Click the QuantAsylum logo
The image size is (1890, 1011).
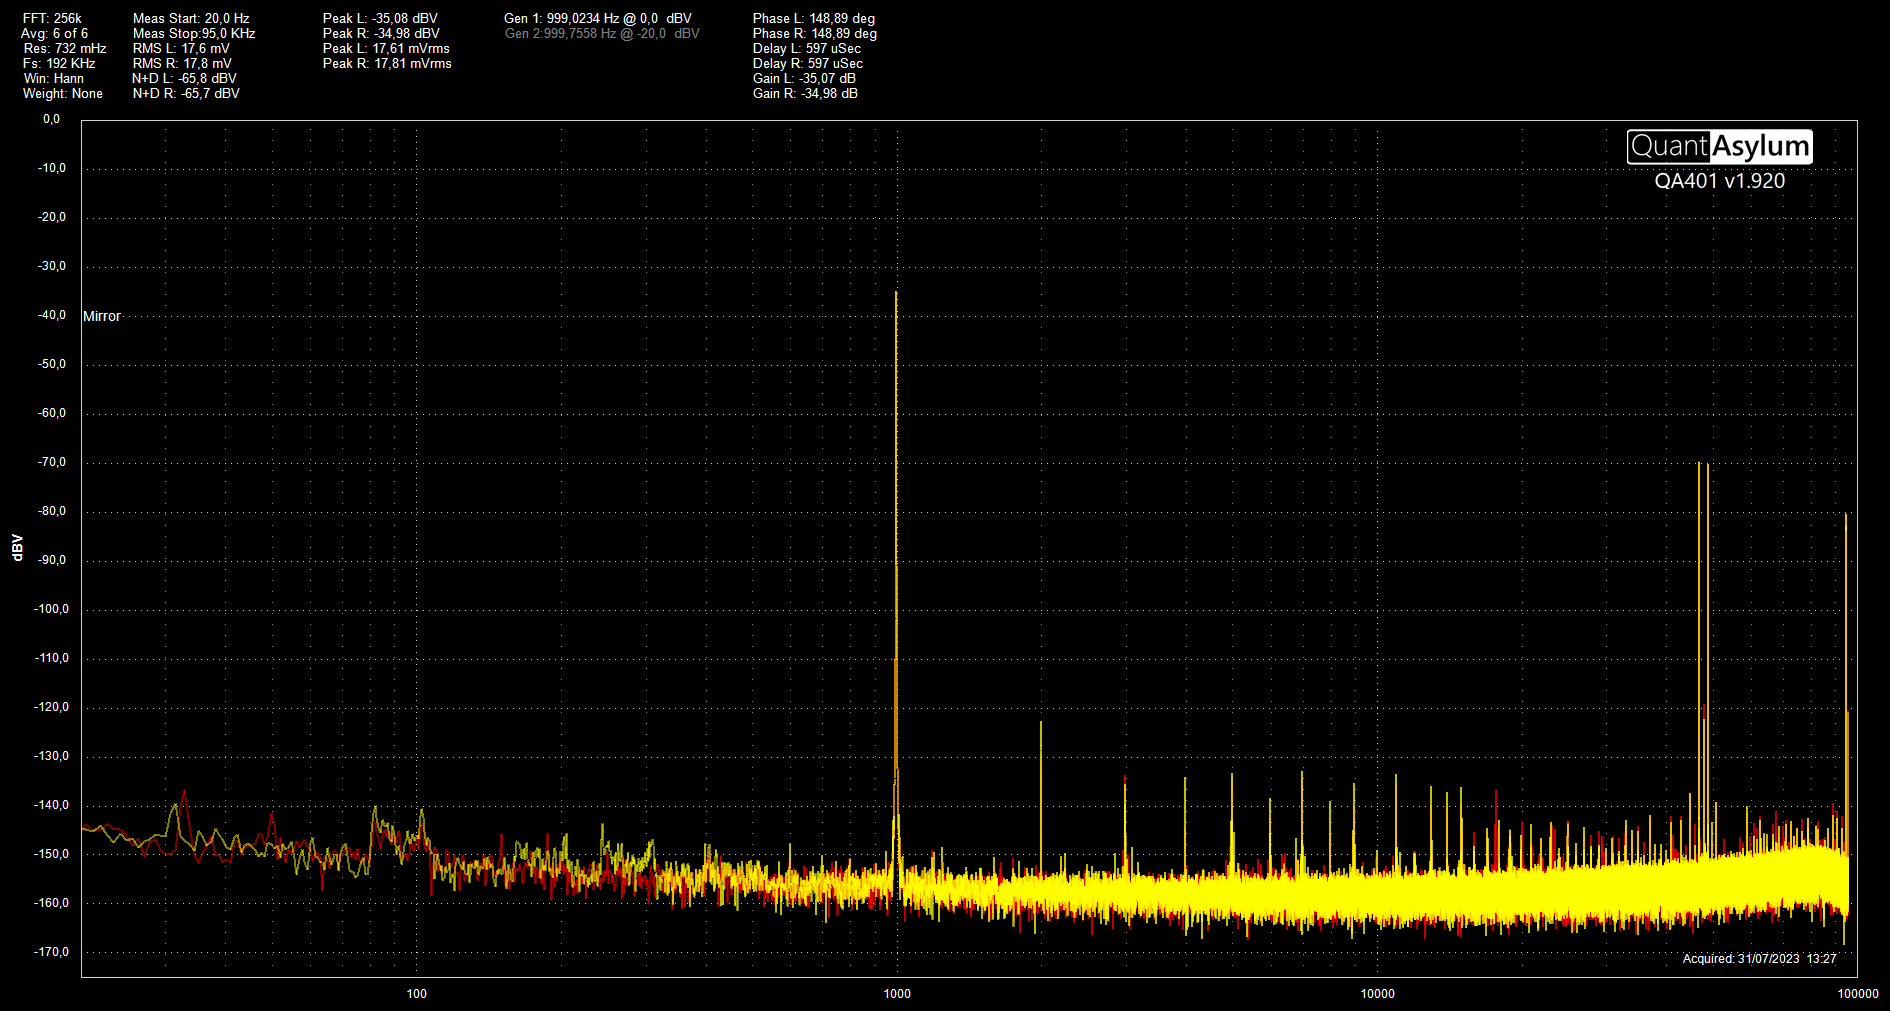click(1719, 147)
